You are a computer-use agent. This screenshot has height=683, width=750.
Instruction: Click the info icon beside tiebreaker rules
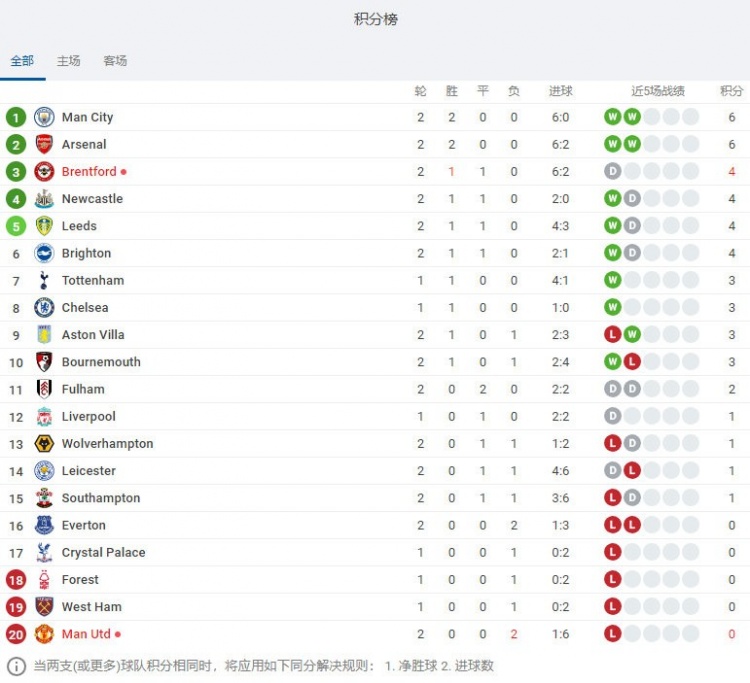click(16, 666)
